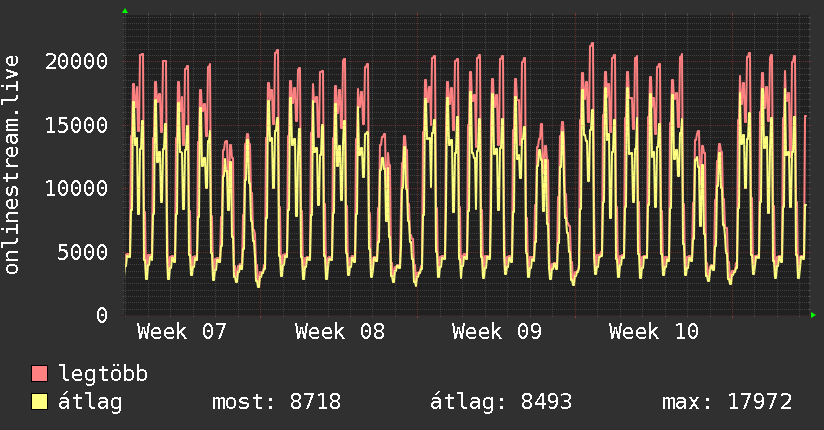
Task: Click the átlag legend text beside yellow swatch
Action: [90, 402]
